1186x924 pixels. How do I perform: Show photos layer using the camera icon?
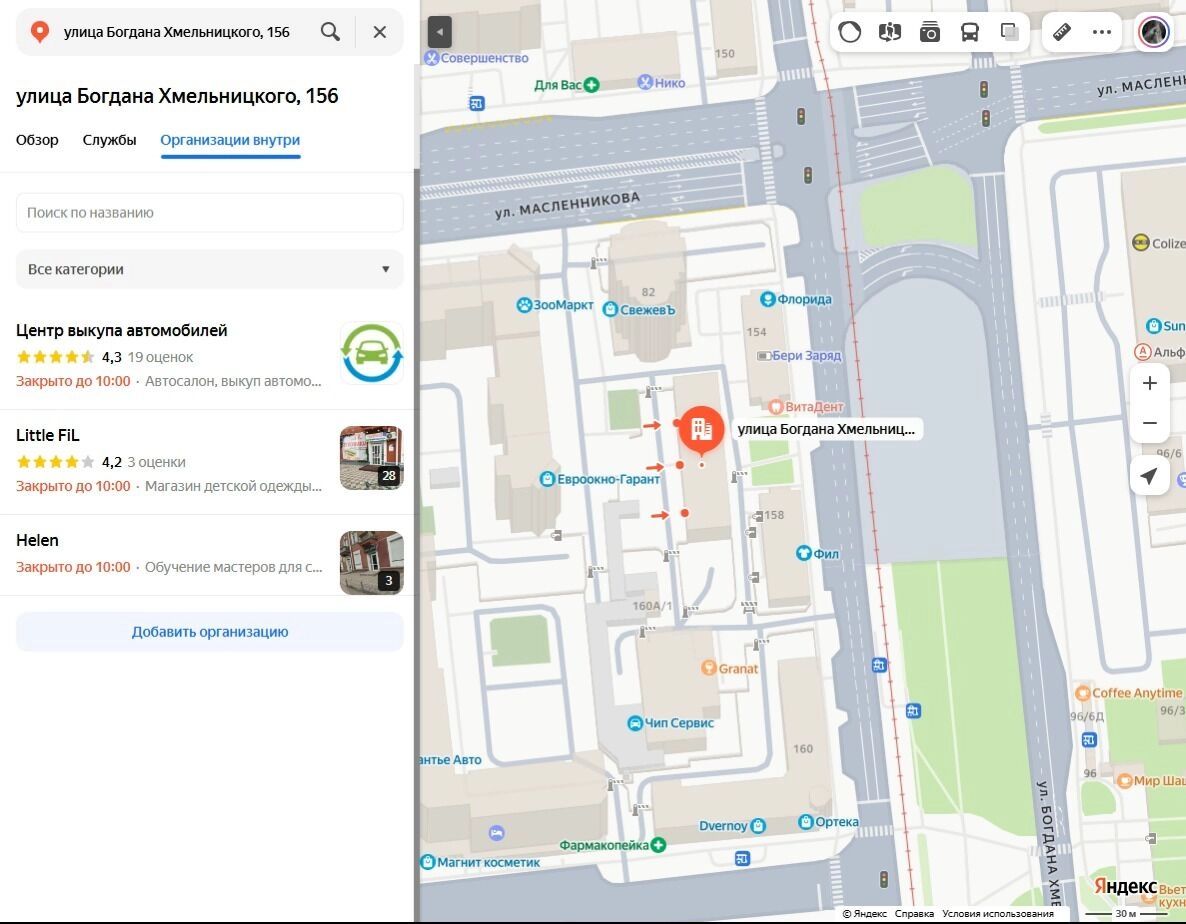pyautogui.click(x=930, y=32)
